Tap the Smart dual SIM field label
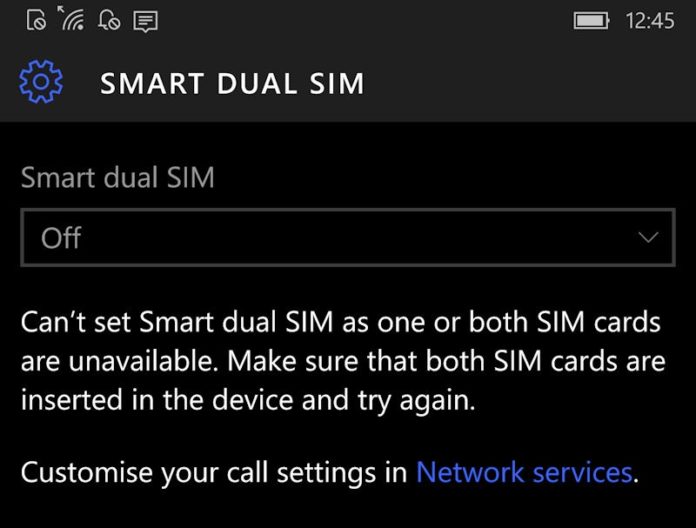Viewport: 696px width, 528px height. [x=118, y=177]
